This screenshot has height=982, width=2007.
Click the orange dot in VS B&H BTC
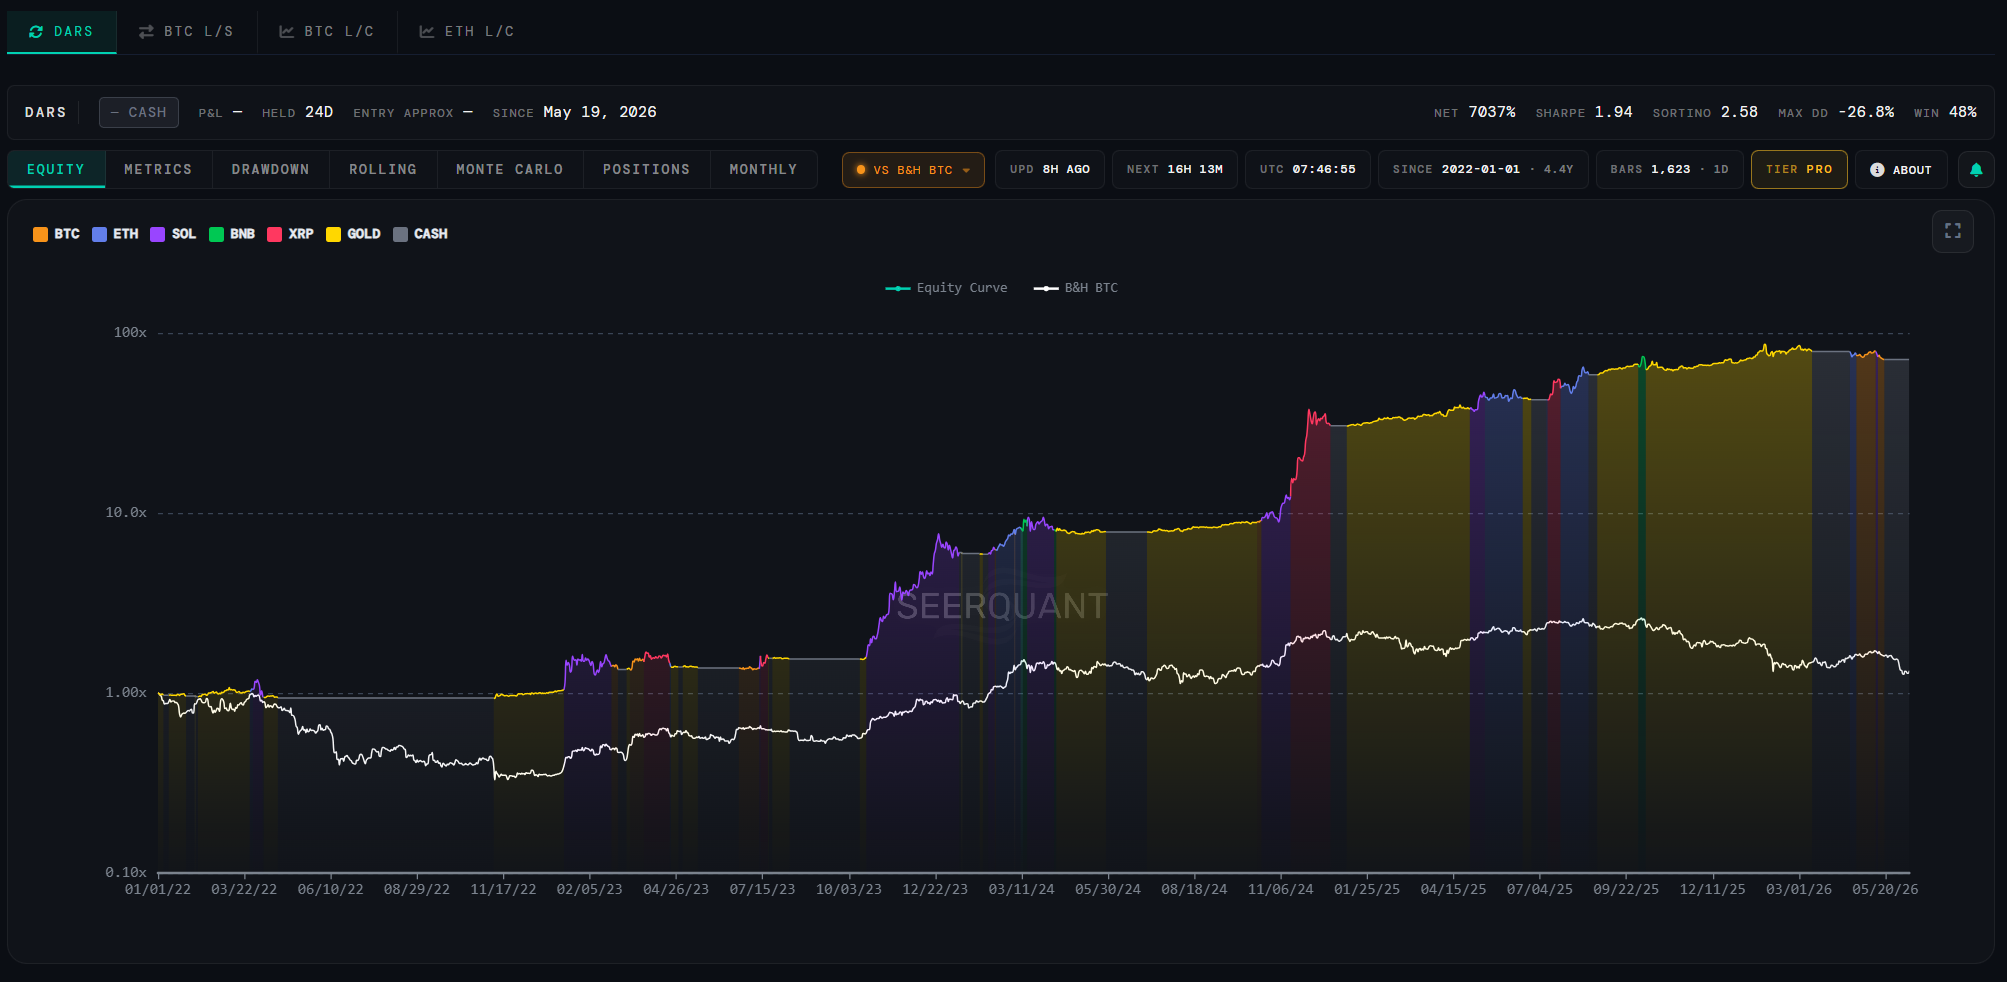(x=861, y=170)
